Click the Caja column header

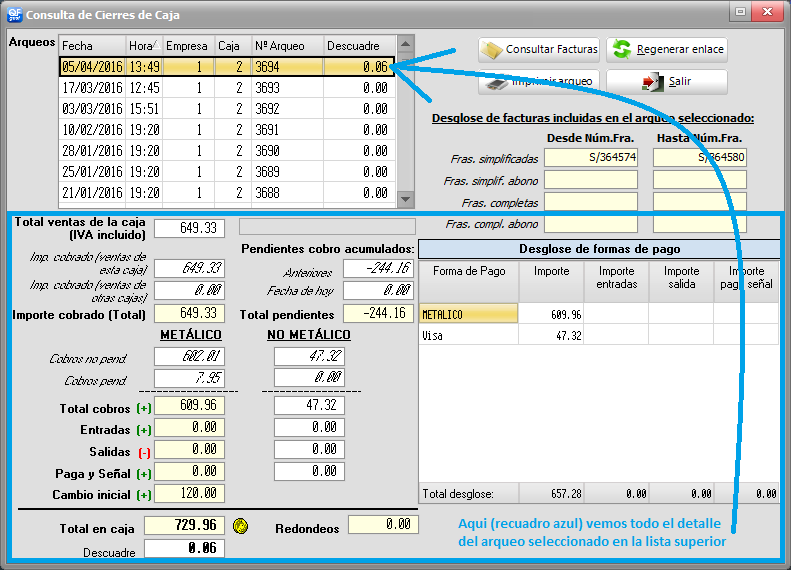point(233,46)
